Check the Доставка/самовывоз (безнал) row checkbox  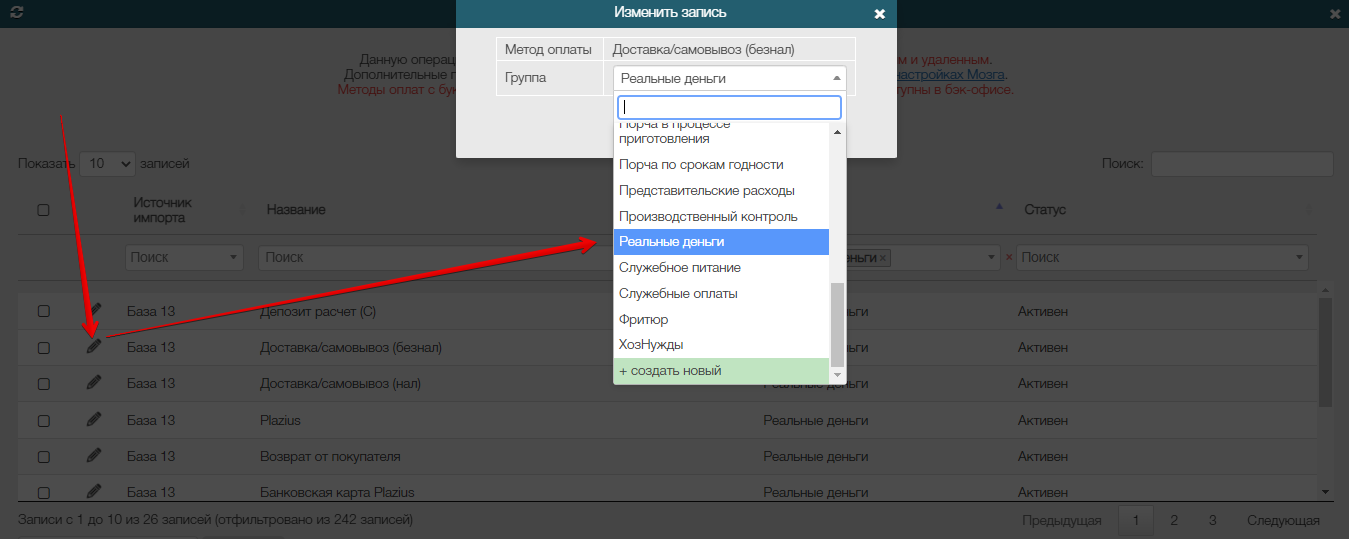coord(43,348)
